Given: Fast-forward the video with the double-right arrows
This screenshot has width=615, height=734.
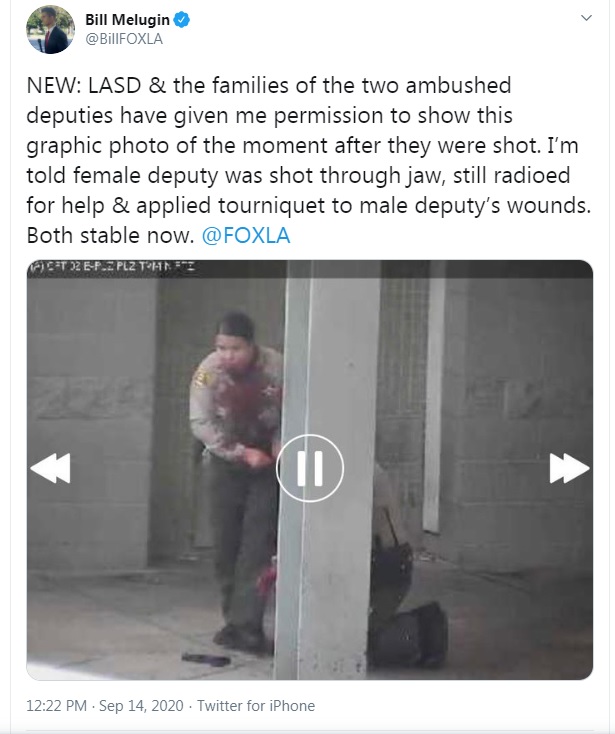Looking at the screenshot, I should (569, 468).
